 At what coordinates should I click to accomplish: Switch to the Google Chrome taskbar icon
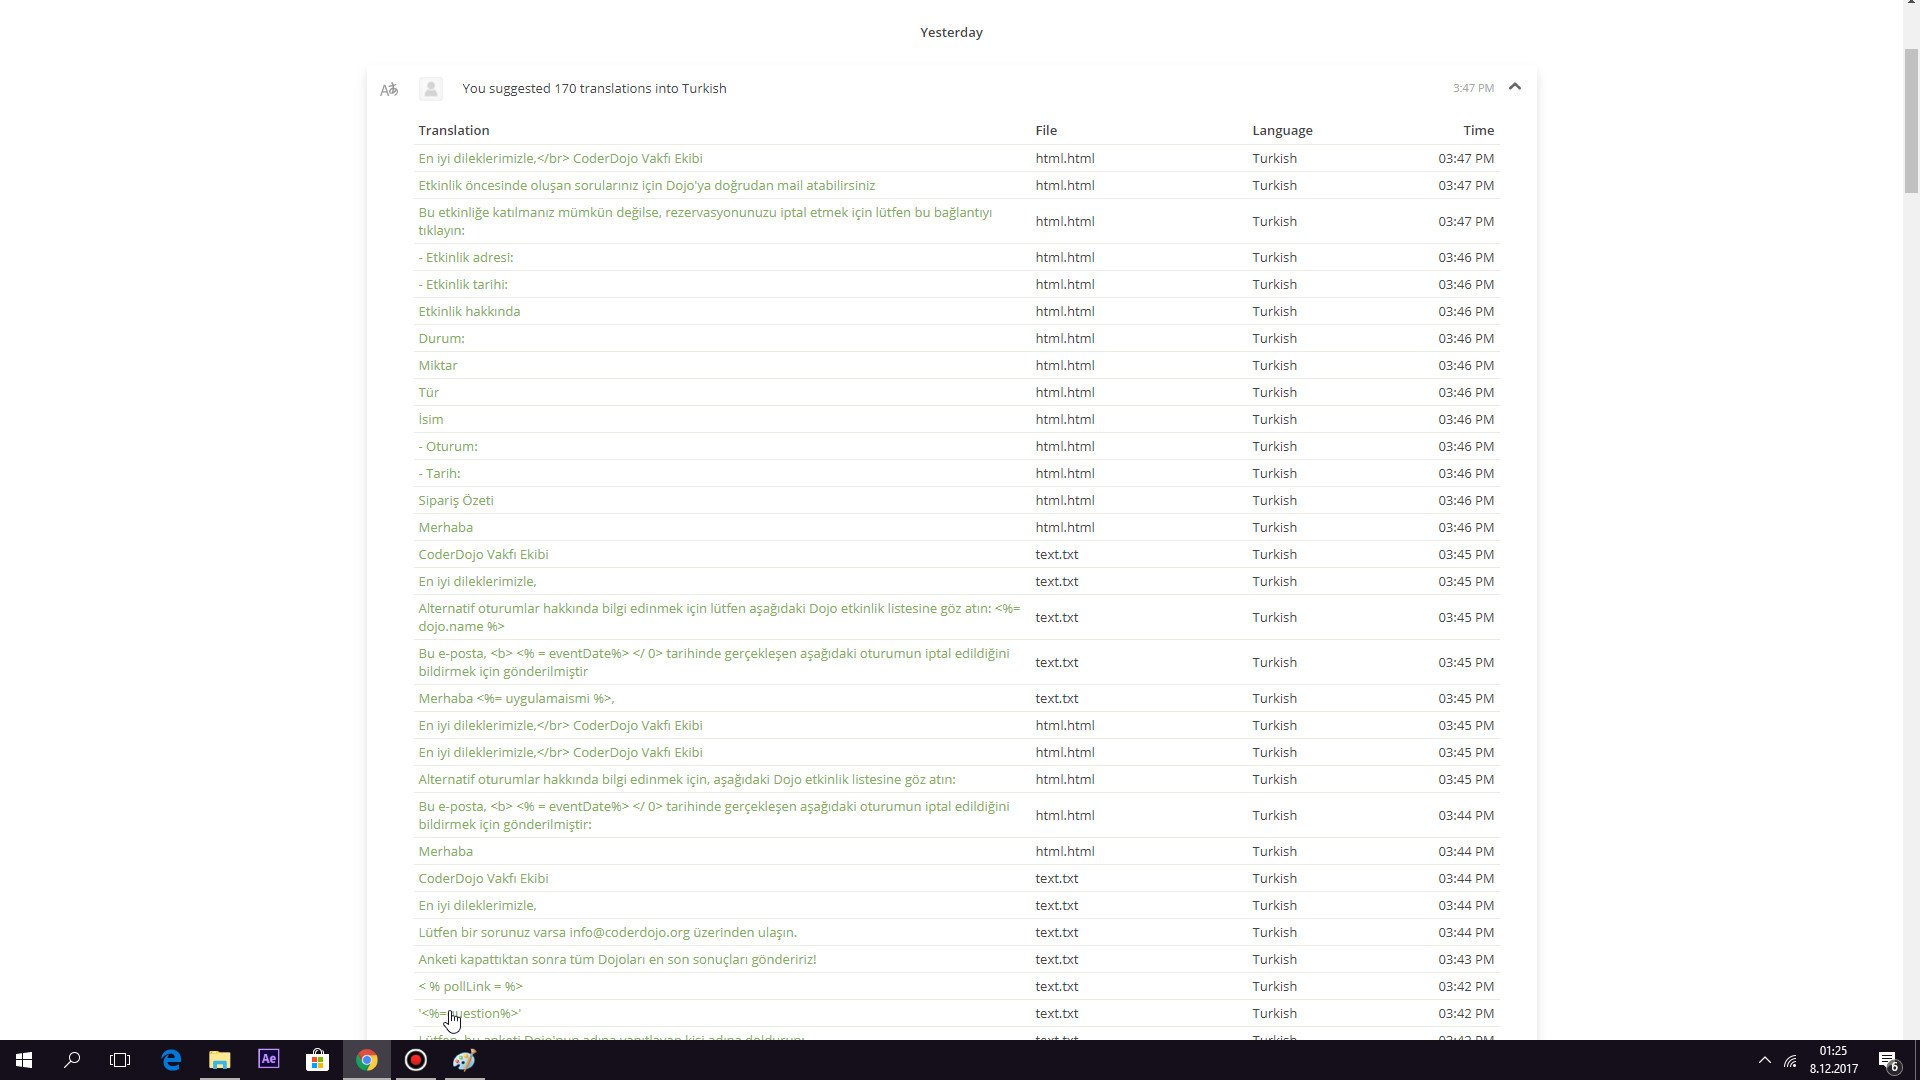[x=367, y=1060]
